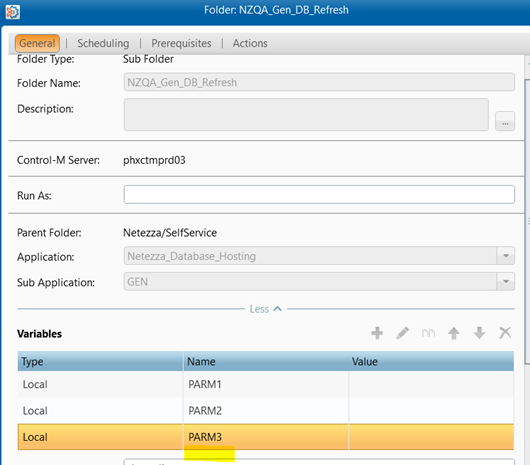Click the Sub Folder type text

click(148, 59)
